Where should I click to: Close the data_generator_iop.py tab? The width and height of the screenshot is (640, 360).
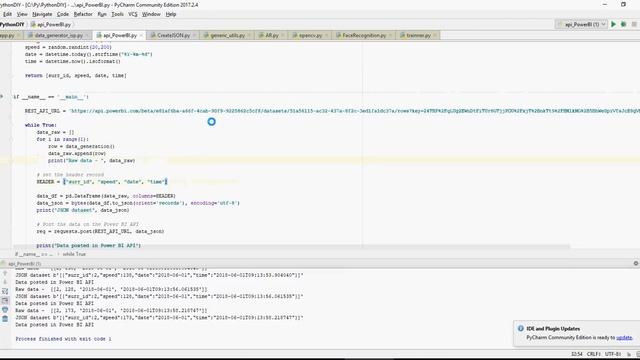point(87,36)
